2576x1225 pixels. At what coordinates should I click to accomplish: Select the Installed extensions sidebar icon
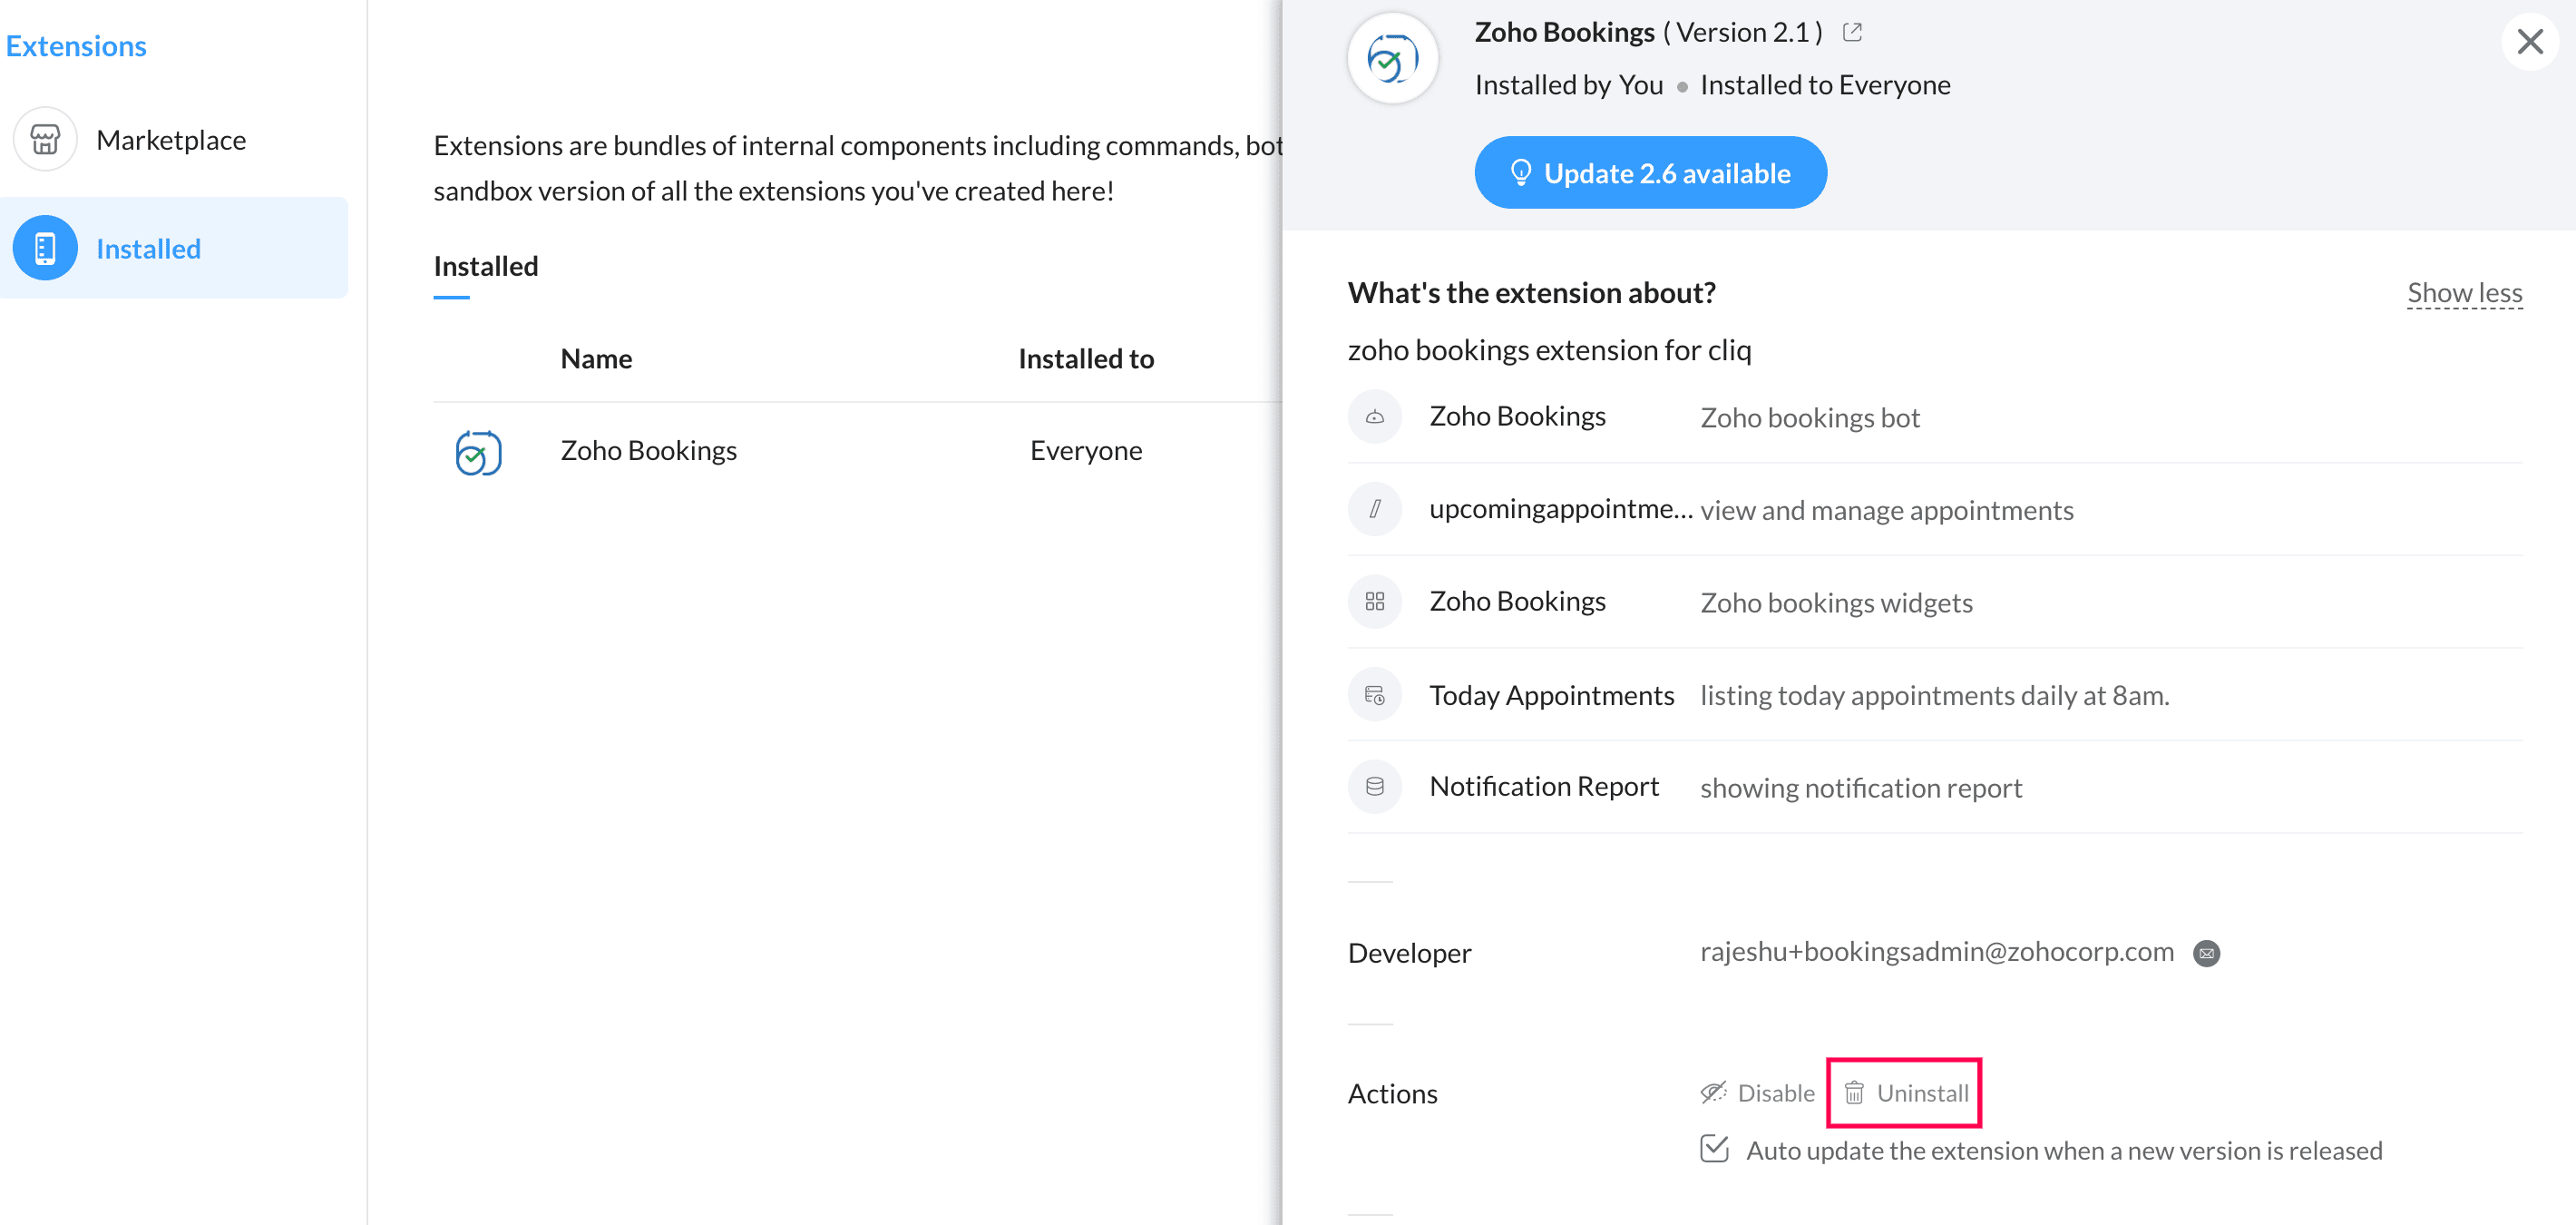pos(45,248)
